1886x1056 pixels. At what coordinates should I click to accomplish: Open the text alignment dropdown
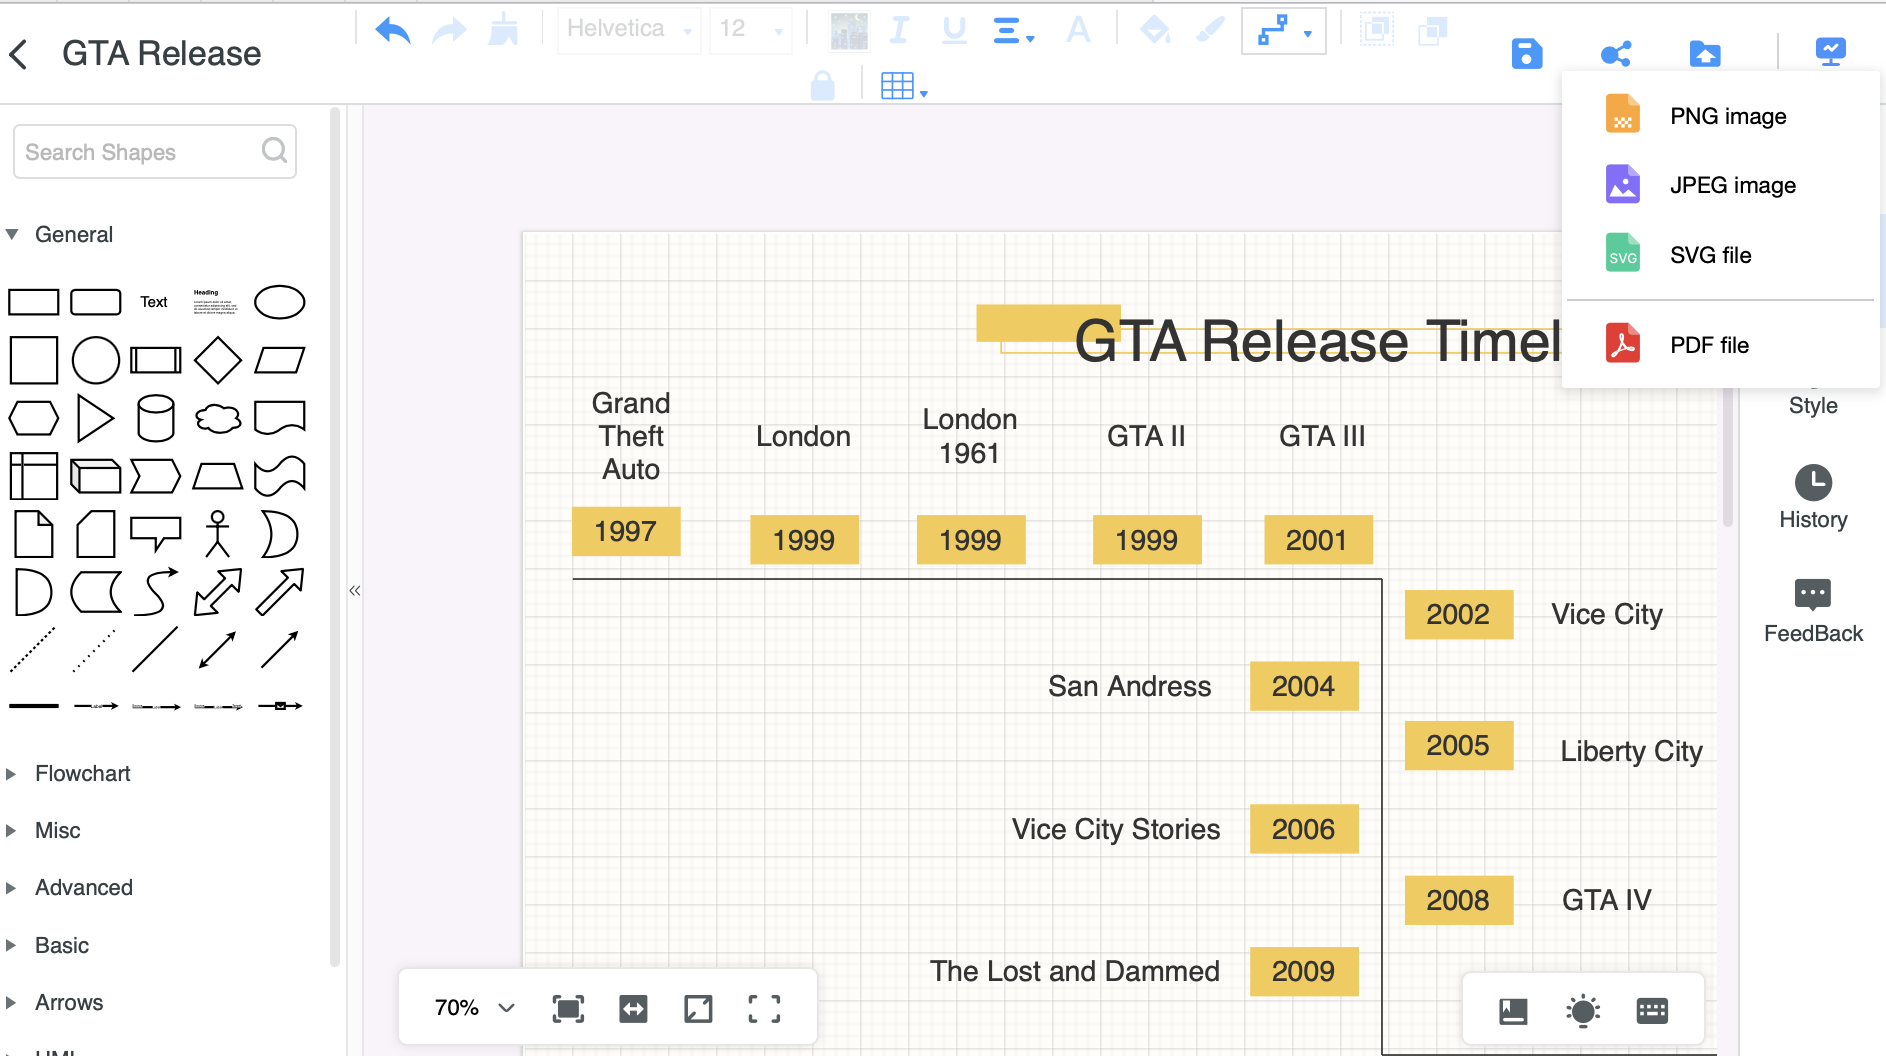pyautogui.click(x=1014, y=30)
